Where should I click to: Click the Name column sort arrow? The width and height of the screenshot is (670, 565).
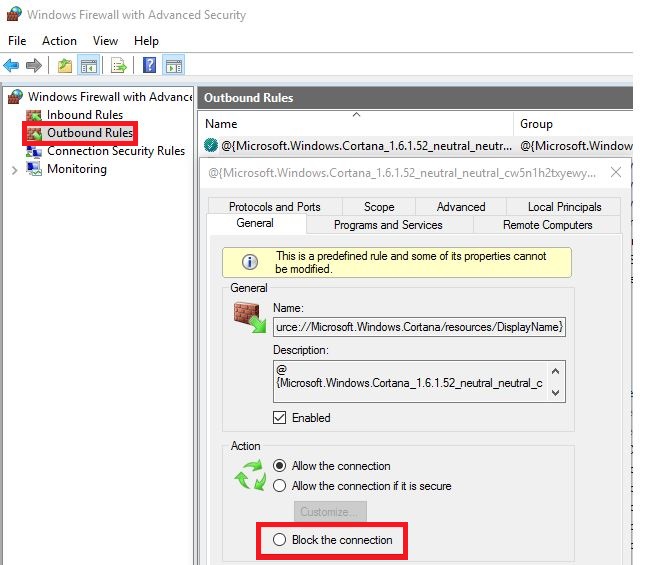coord(356,115)
